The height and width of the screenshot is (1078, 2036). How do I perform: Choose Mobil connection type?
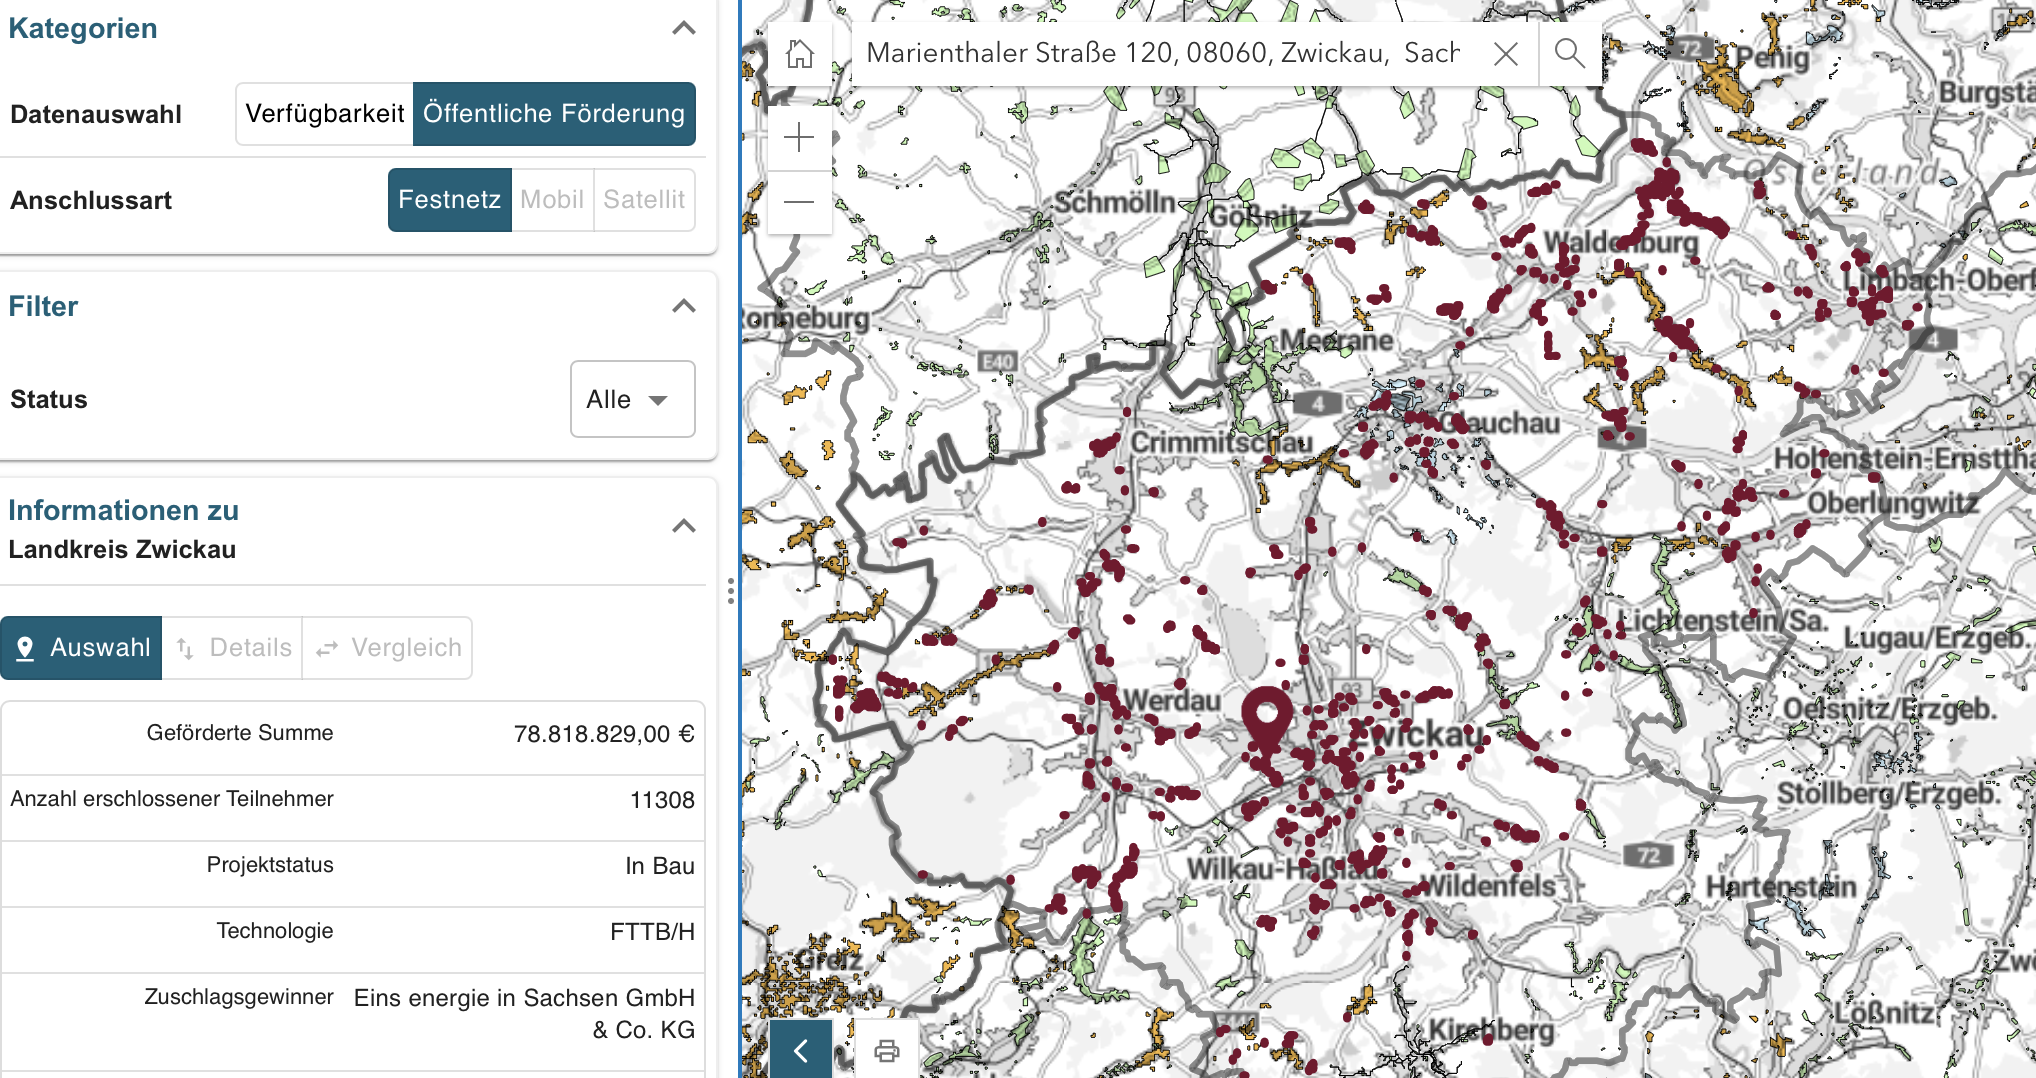tap(552, 200)
